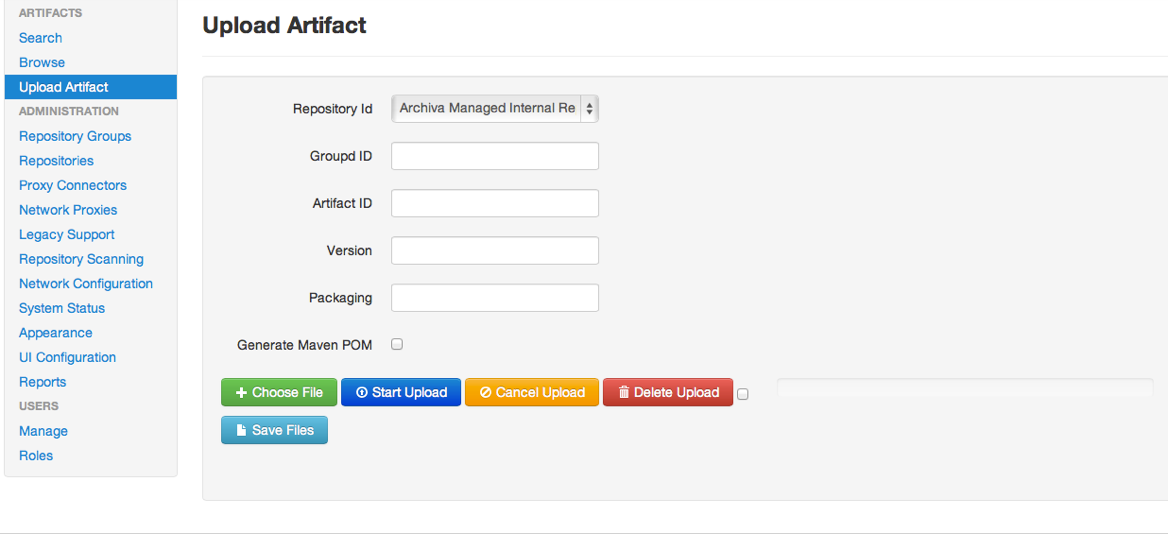Tick the checkbox beside Delete Upload

tap(743, 394)
